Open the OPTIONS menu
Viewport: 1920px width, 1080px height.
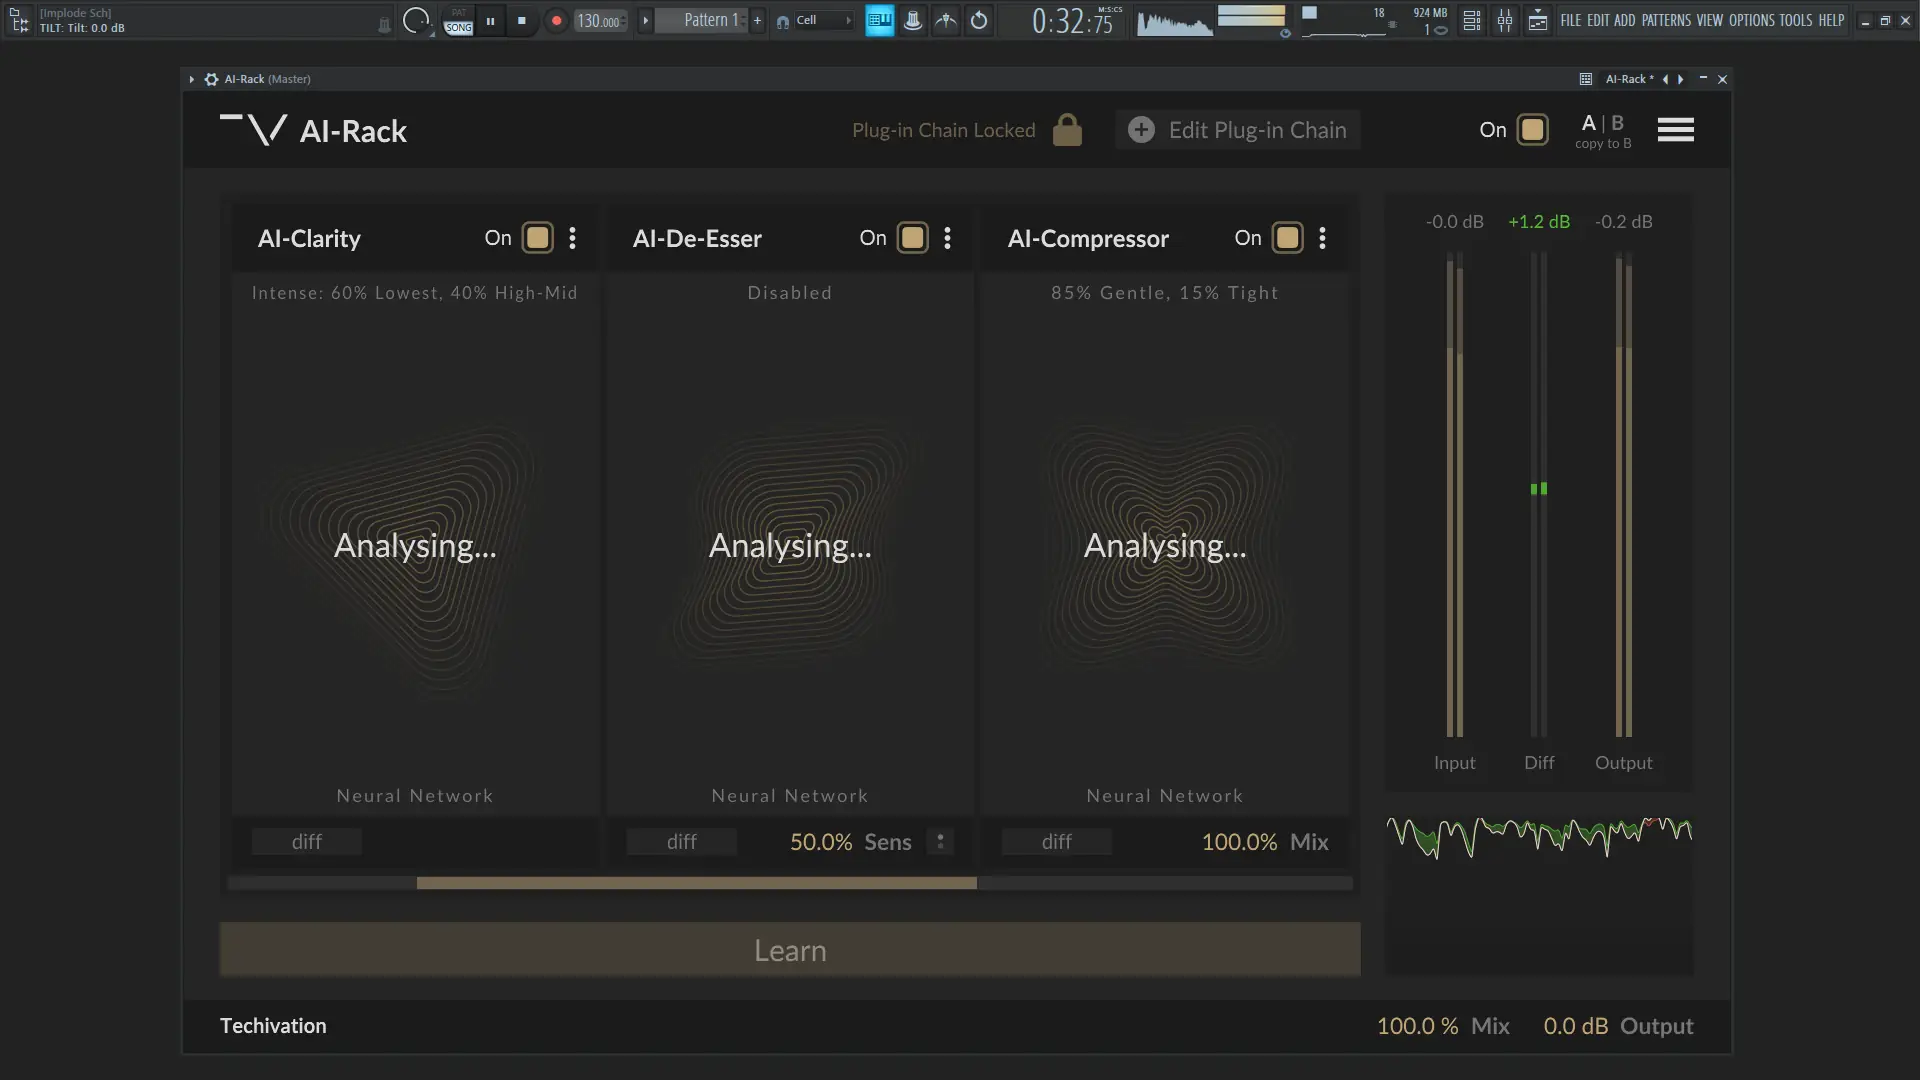[x=1751, y=20]
